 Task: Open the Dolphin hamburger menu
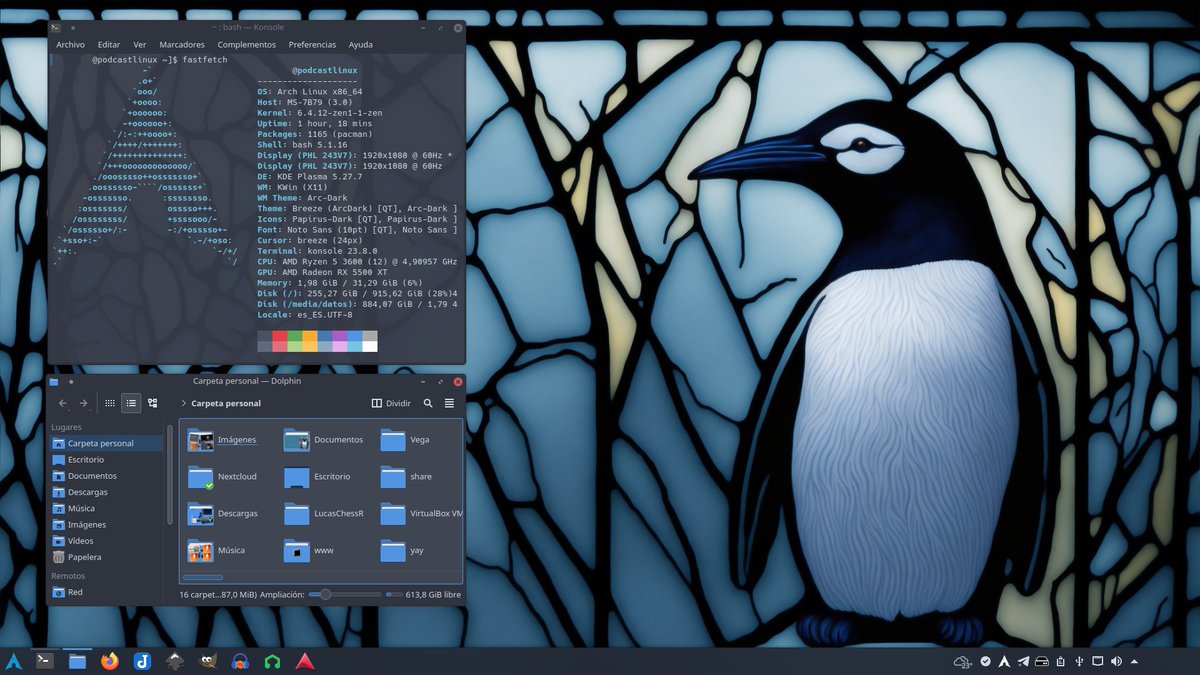pos(449,403)
